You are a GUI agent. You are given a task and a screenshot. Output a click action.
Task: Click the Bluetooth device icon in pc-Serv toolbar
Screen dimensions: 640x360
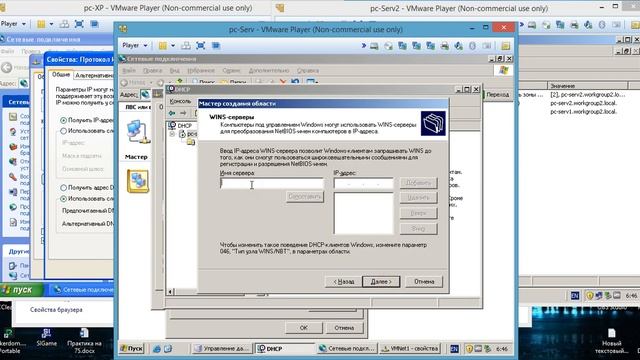point(472,46)
